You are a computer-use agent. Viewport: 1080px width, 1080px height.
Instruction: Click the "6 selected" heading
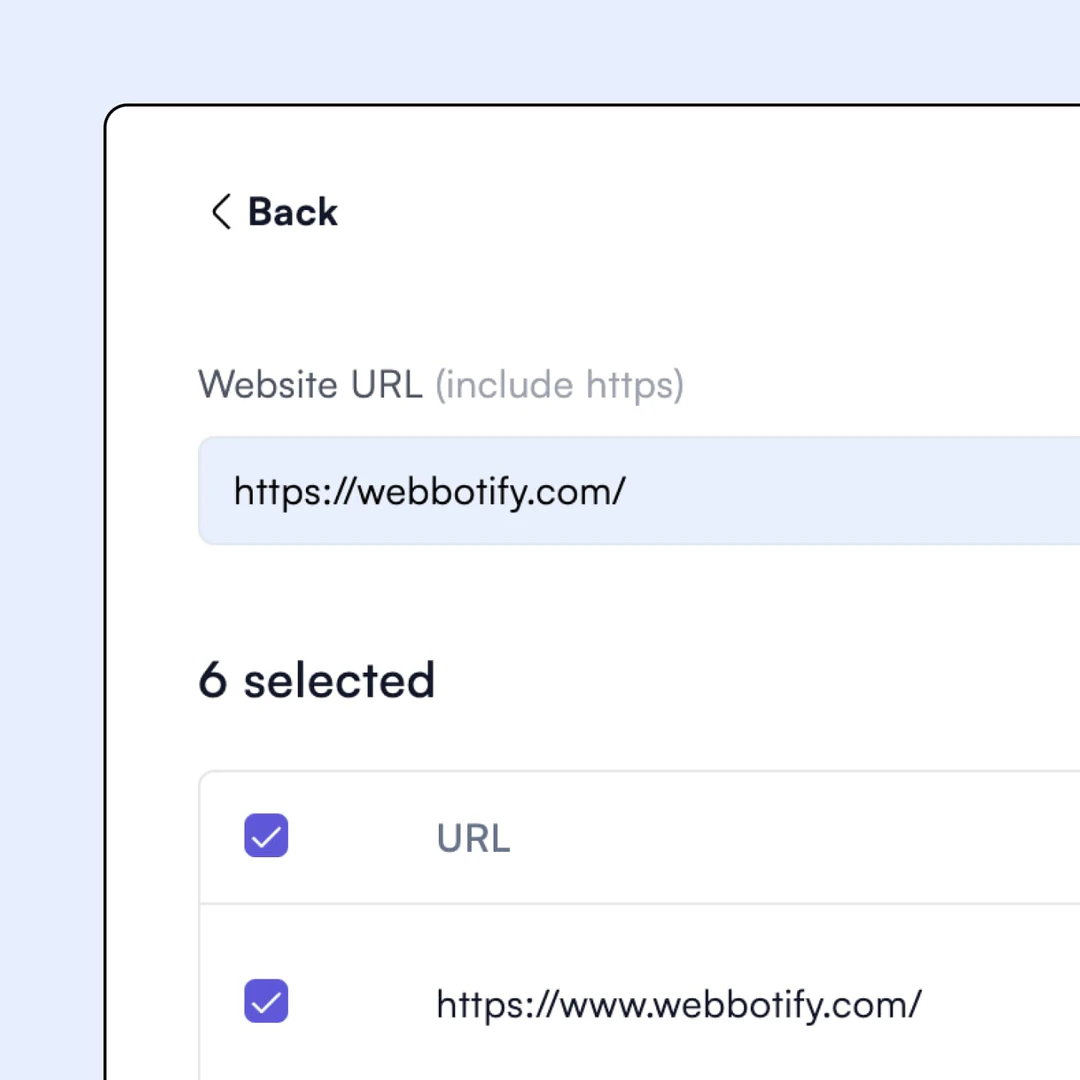point(316,680)
